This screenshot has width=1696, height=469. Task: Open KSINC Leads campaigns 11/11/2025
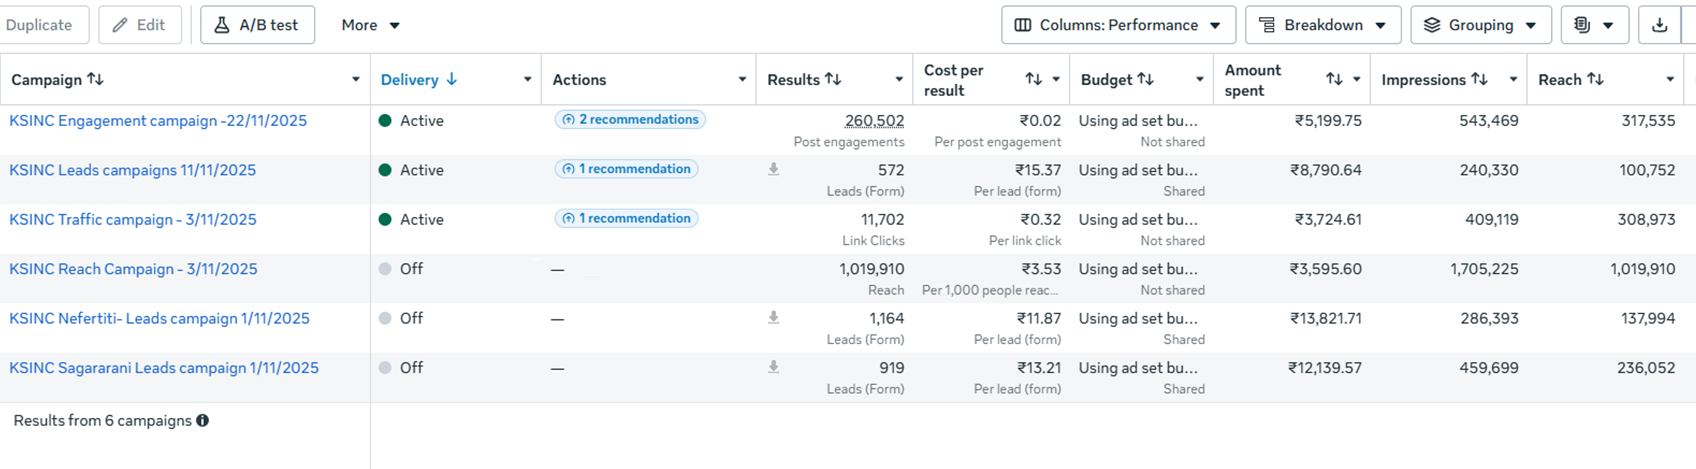pyautogui.click(x=133, y=170)
